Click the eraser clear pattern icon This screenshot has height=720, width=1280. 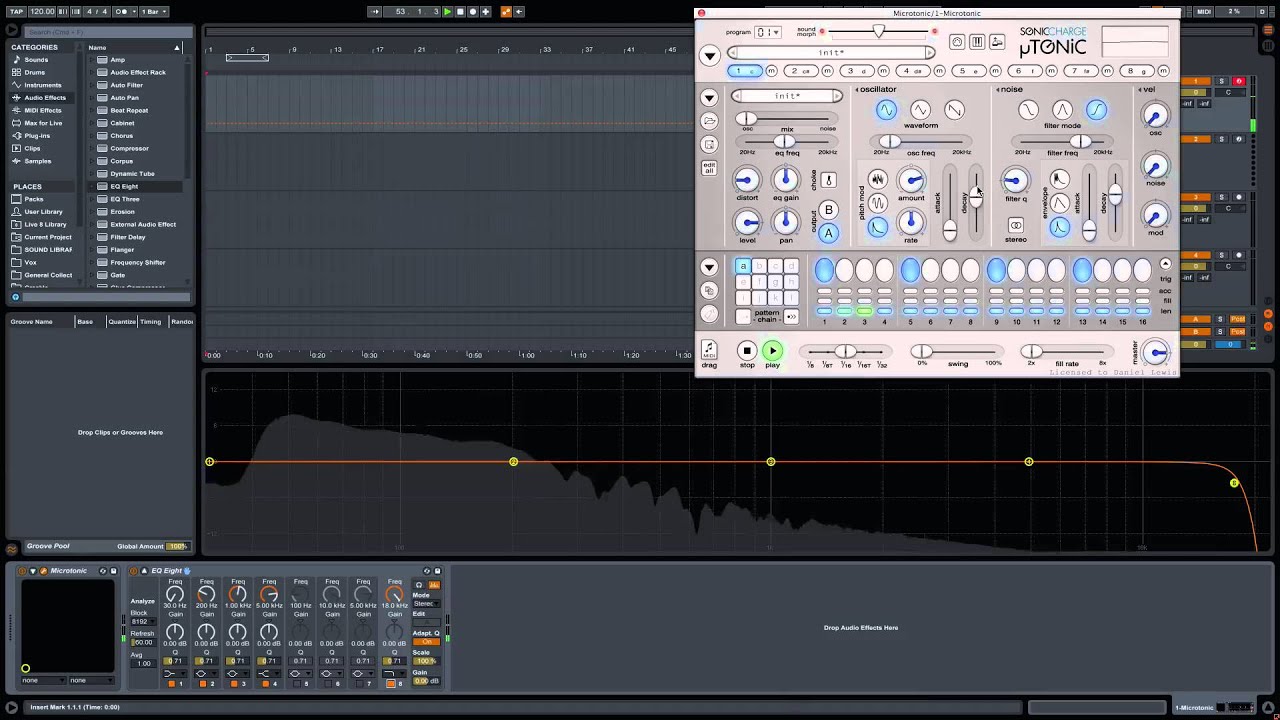click(x=709, y=314)
